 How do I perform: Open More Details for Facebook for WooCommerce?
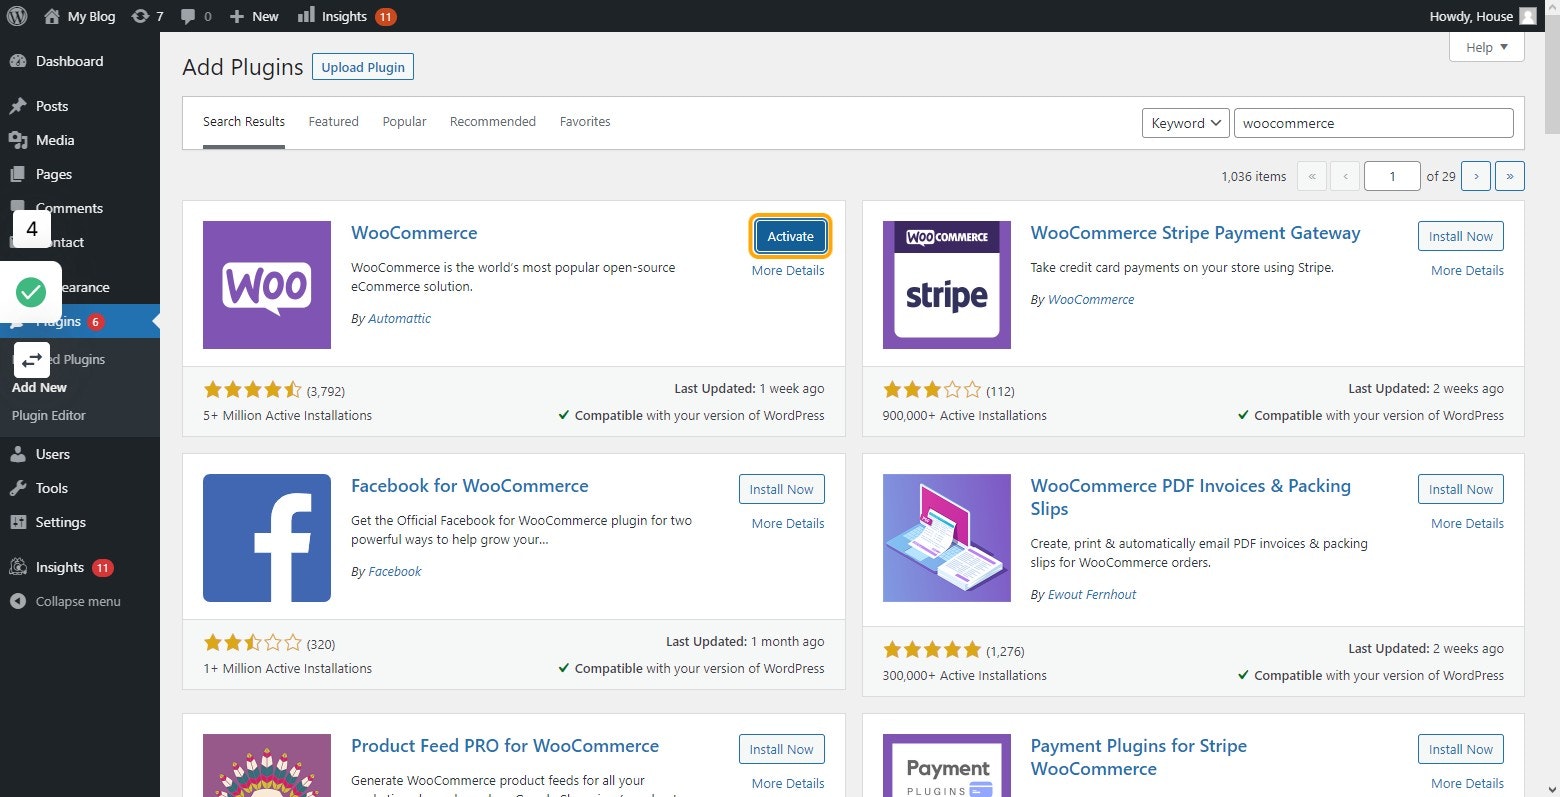[788, 523]
